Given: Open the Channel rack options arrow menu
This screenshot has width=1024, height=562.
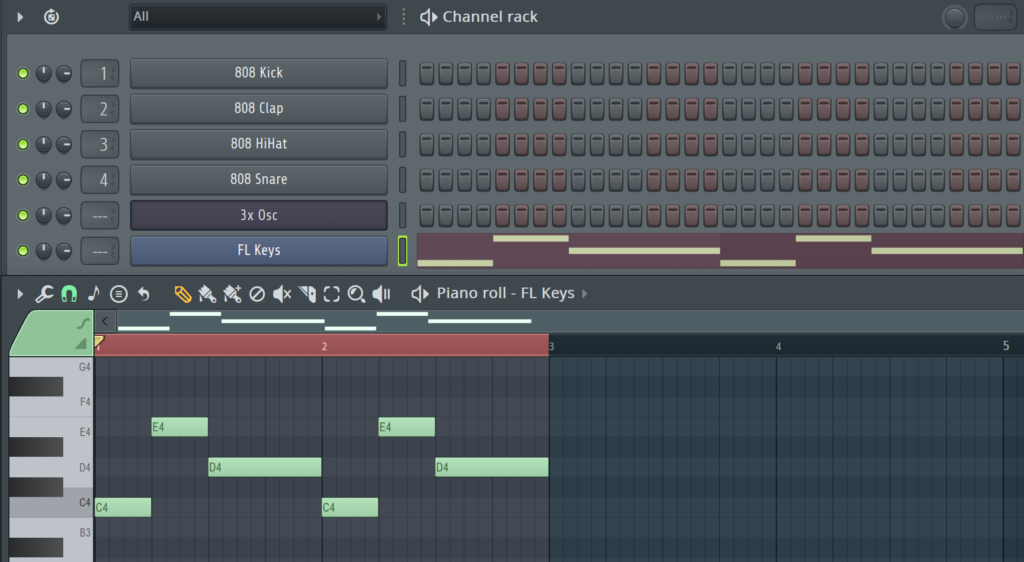Looking at the screenshot, I should pyautogui.click(x=20, y=17).
